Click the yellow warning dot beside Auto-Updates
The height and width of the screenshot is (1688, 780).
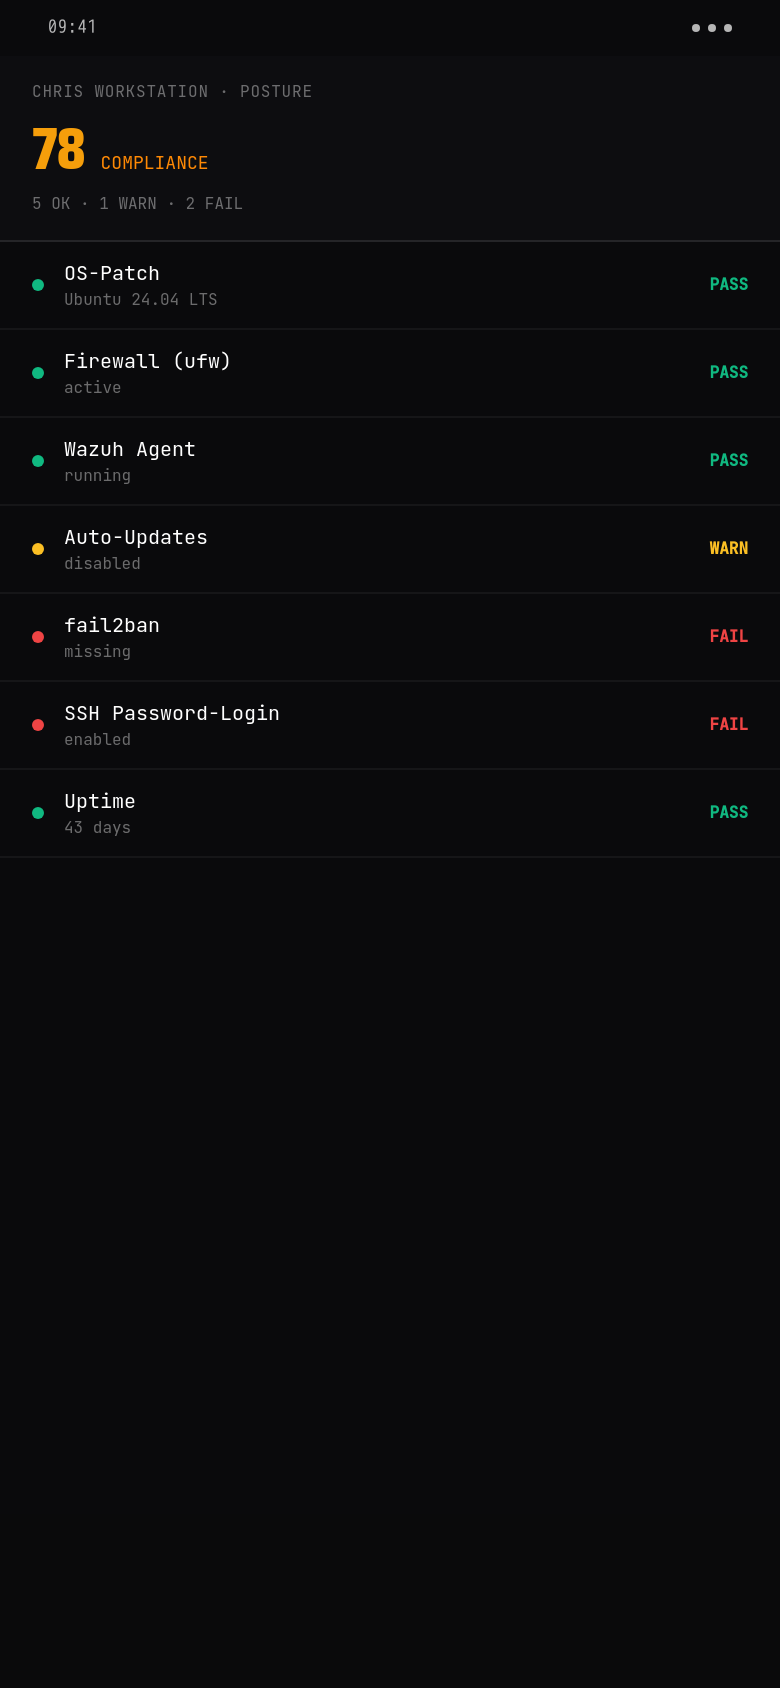[38, 549]
